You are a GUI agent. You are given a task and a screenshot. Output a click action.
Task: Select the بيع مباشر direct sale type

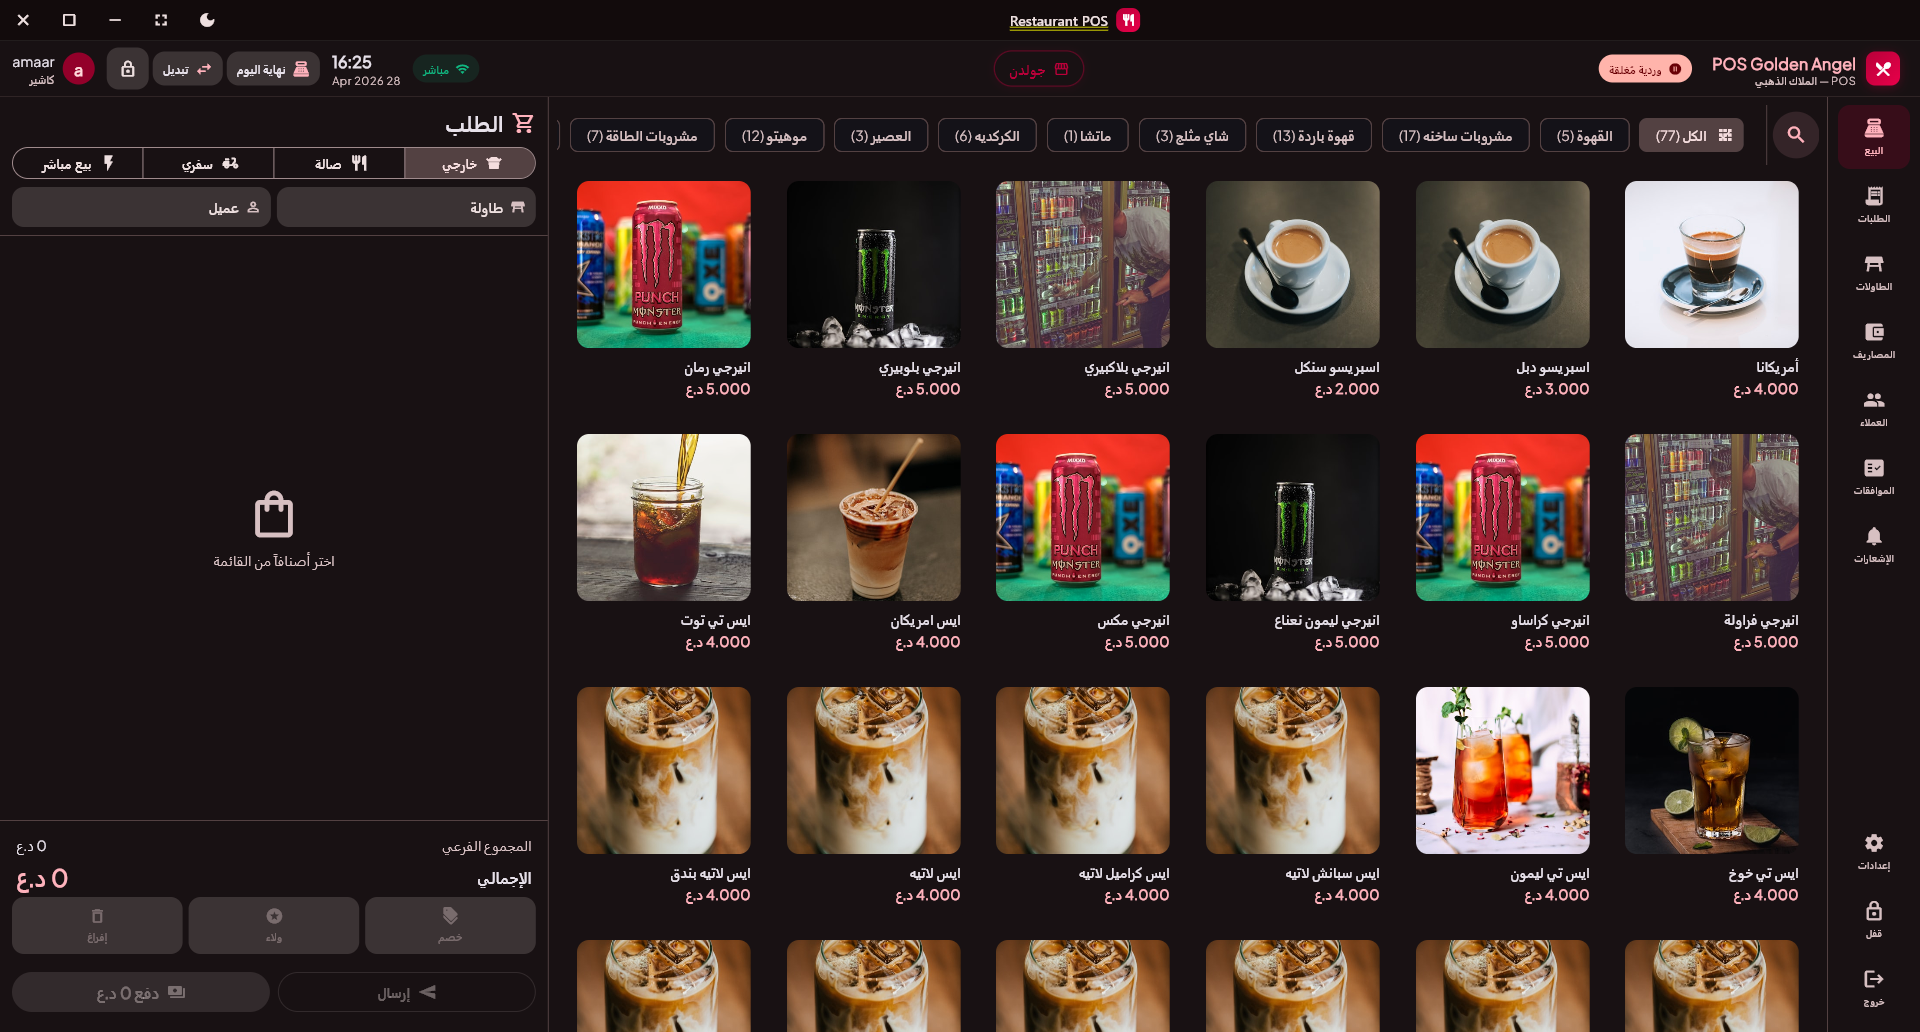78,163
